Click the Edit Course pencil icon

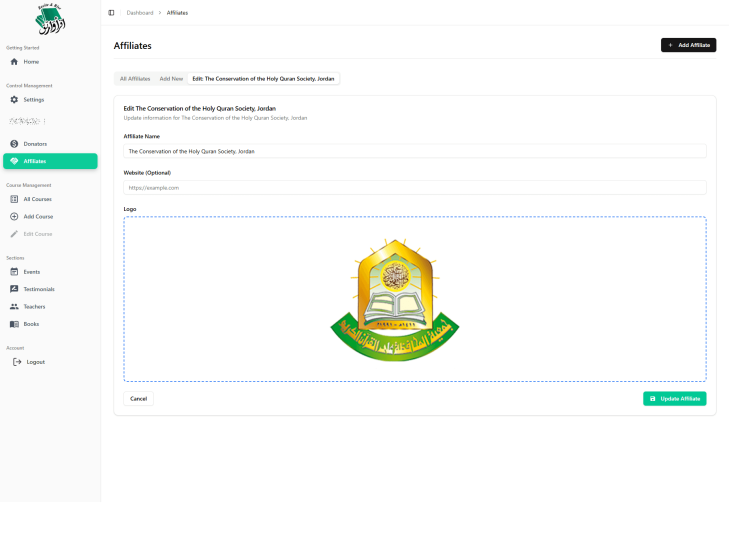click(14, 234)
